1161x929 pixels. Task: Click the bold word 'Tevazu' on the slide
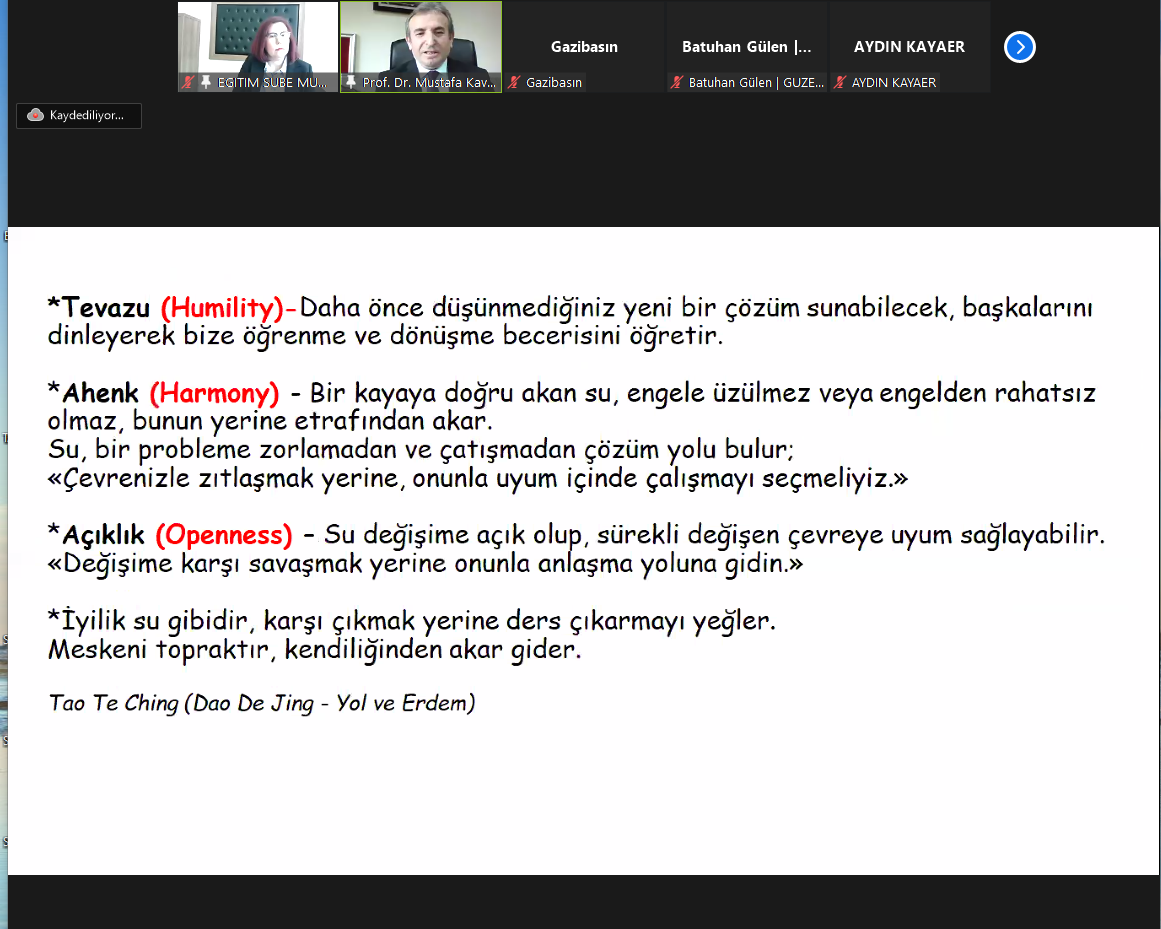(105, 307)
